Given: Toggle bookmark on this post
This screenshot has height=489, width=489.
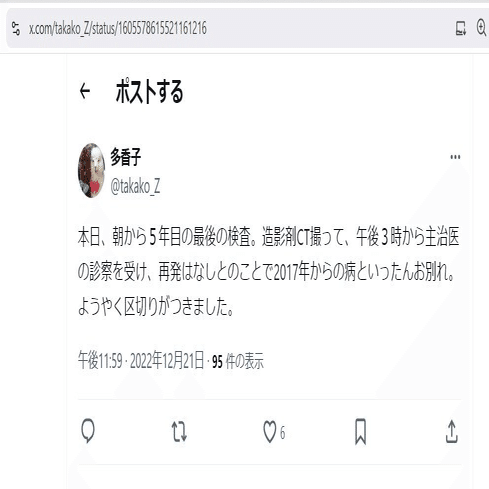Looking at the screenshot, I should click(360, 432).
